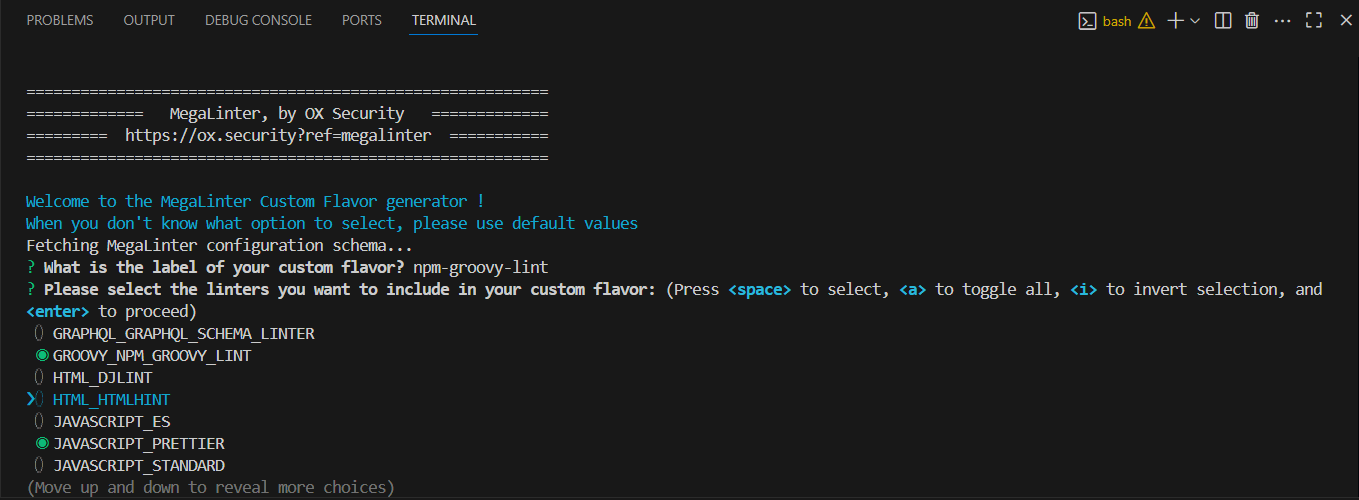Split the terminal panel
The width and height of the screenshot is (1359, 500).
[x=1222, y=20]
